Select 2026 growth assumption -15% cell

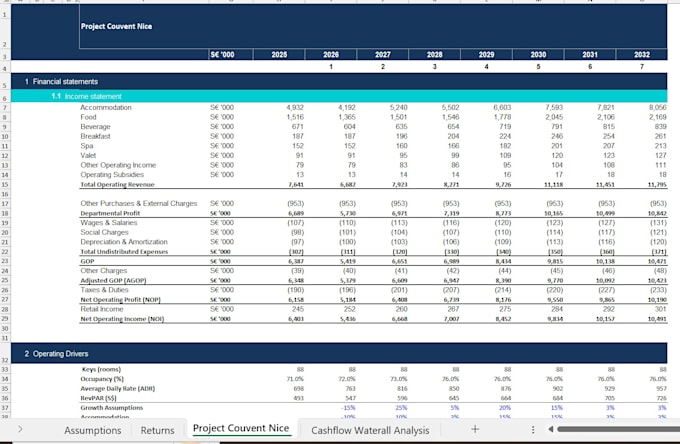coord(348,408)
